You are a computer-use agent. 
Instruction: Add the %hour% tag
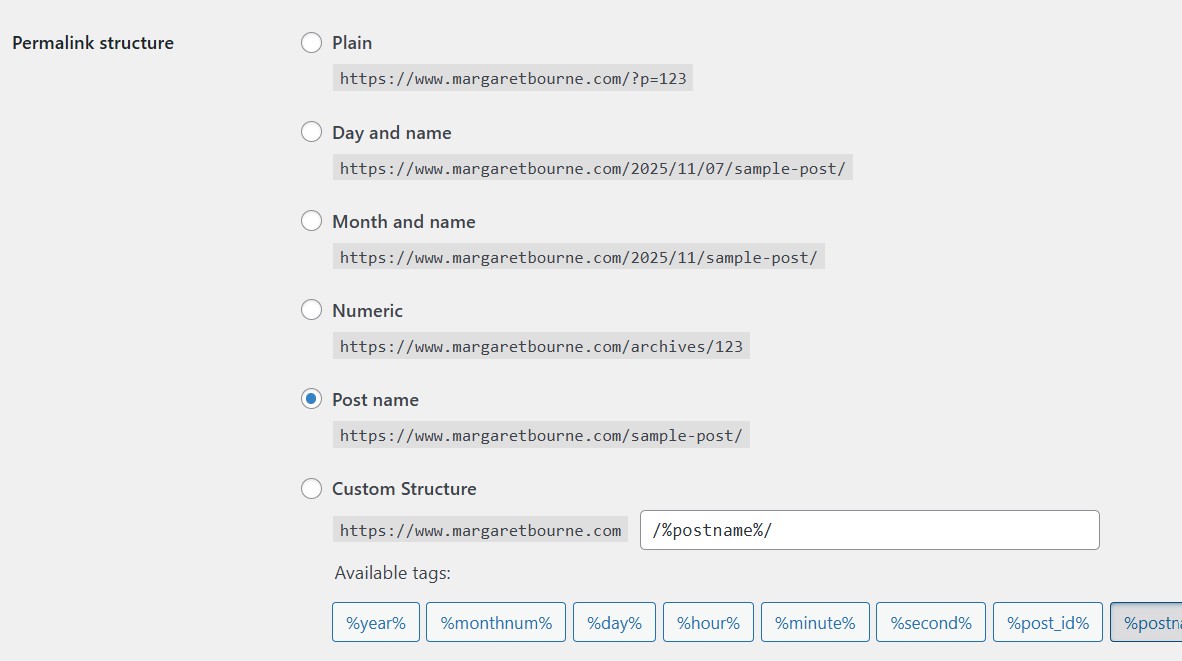click(708, 621)
